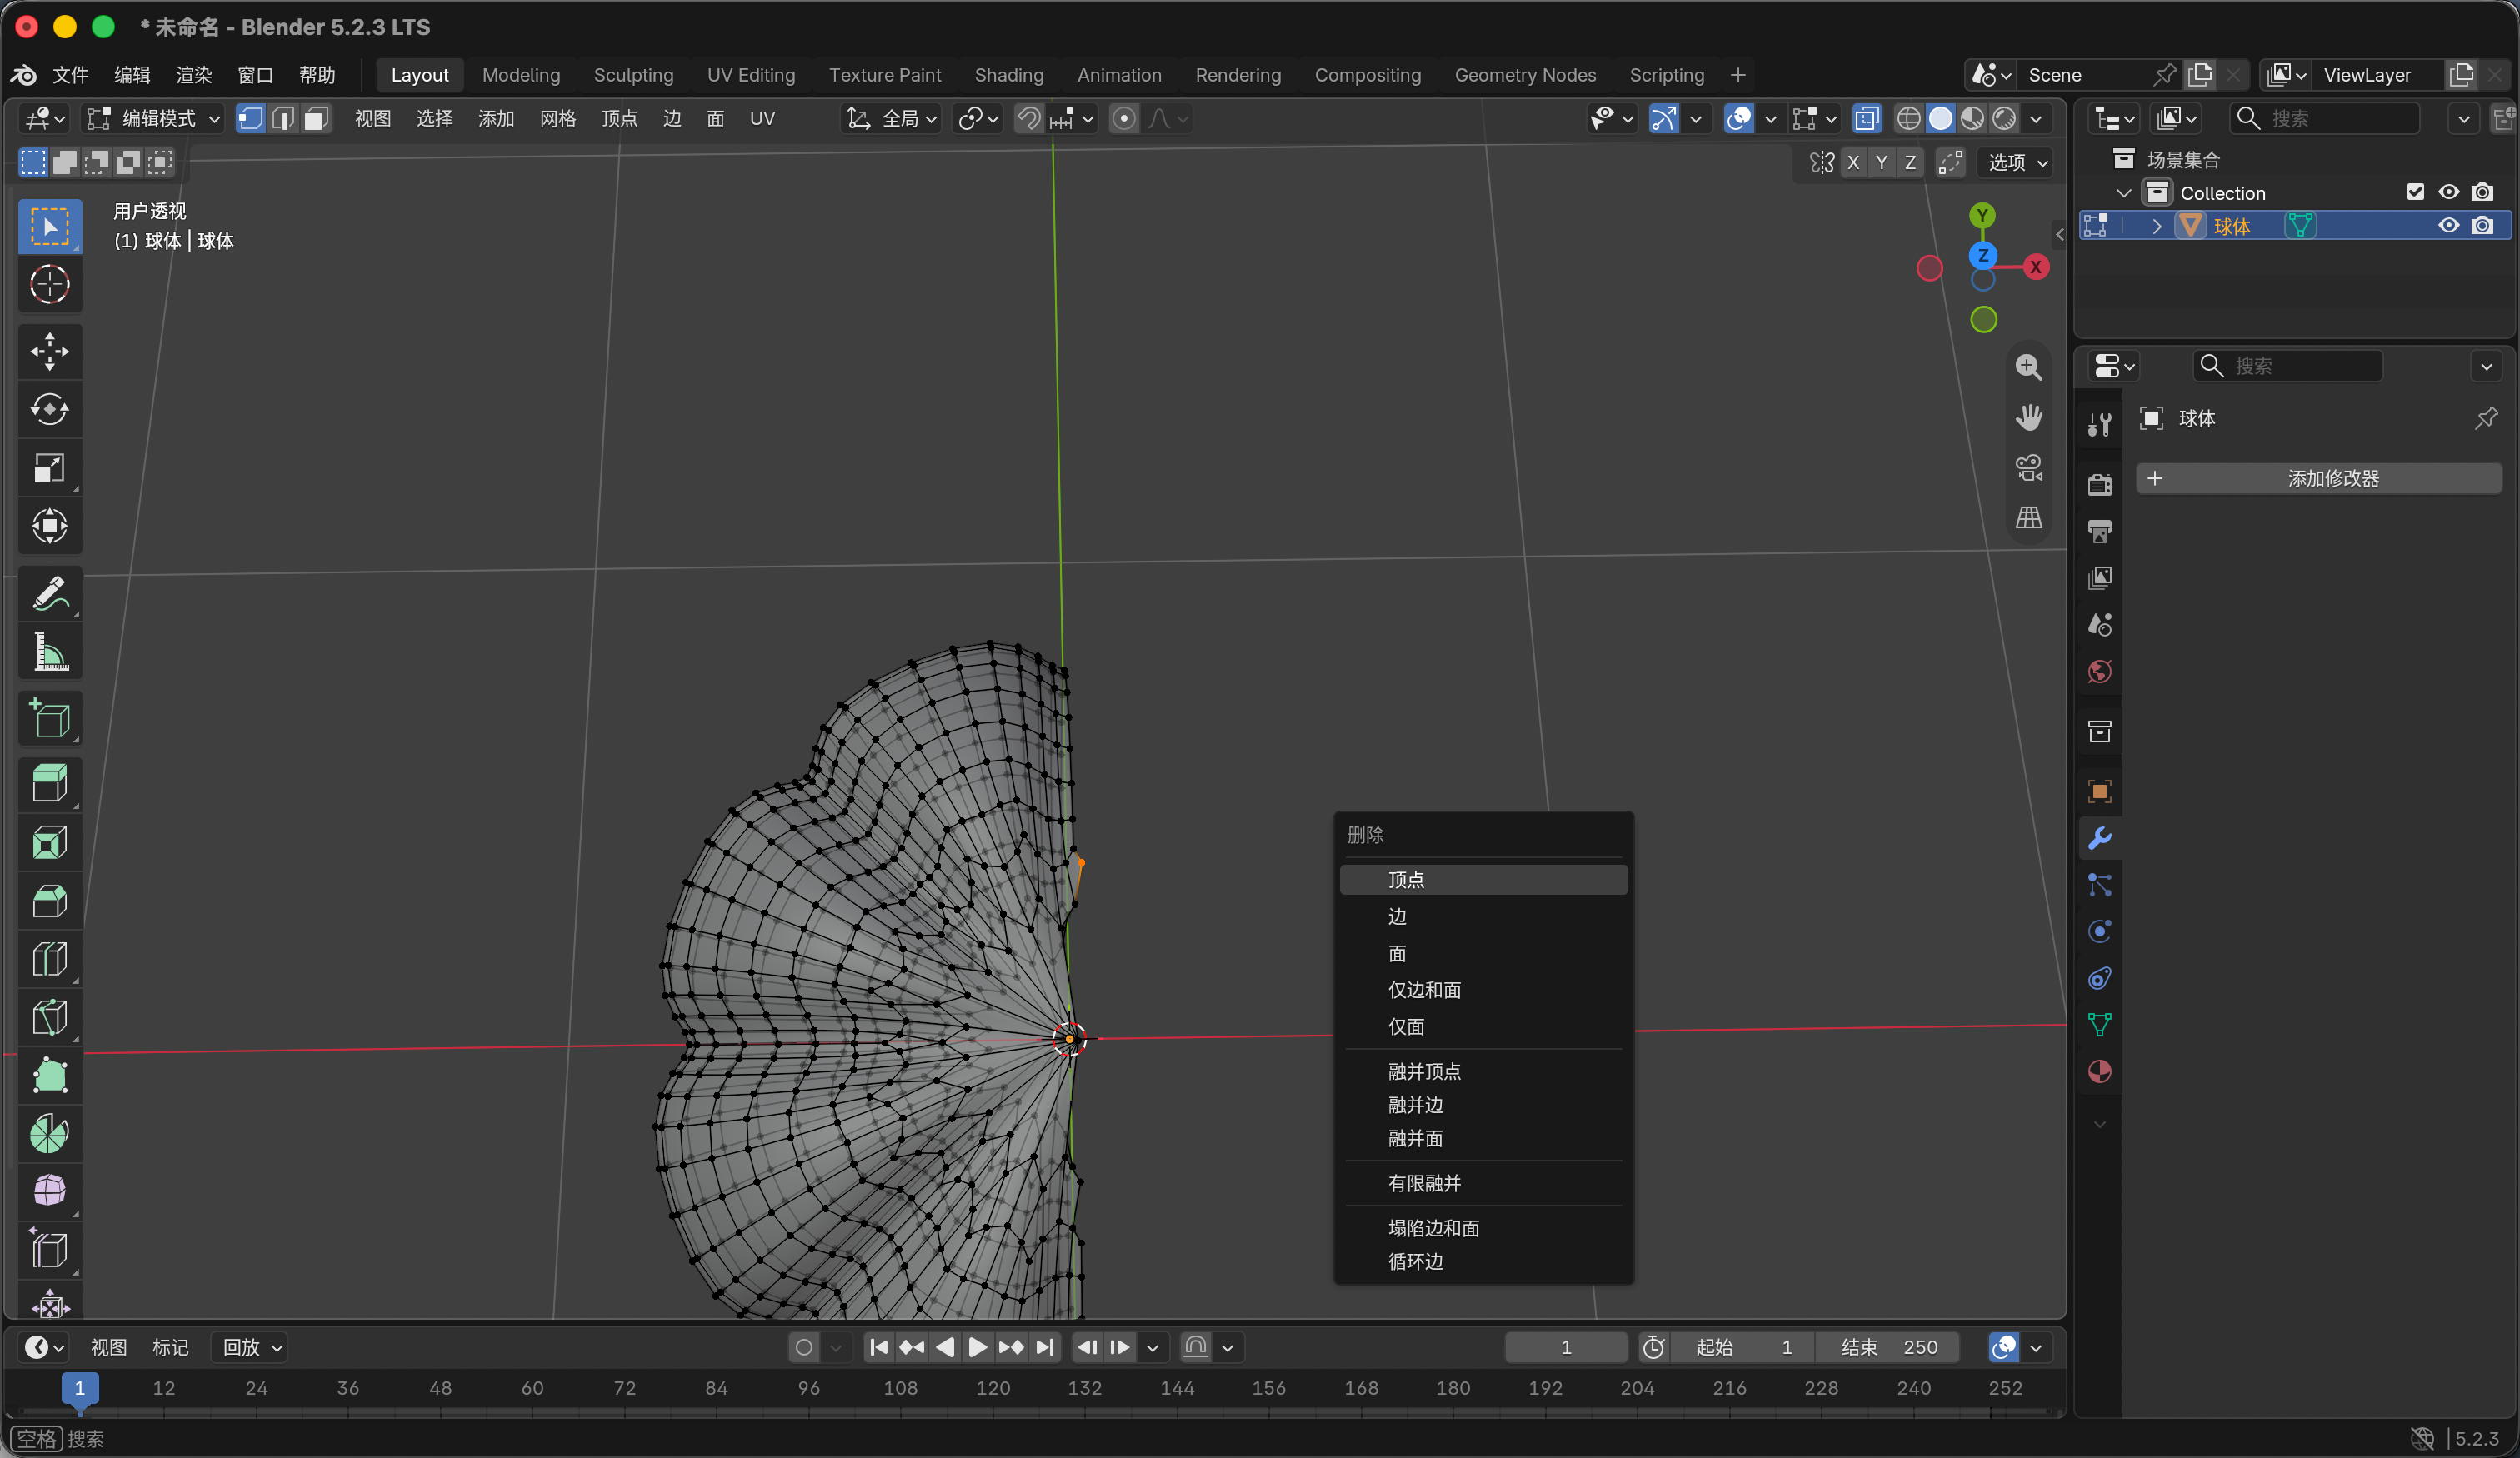Click the 添加修改器 button

pos(2319,478)
